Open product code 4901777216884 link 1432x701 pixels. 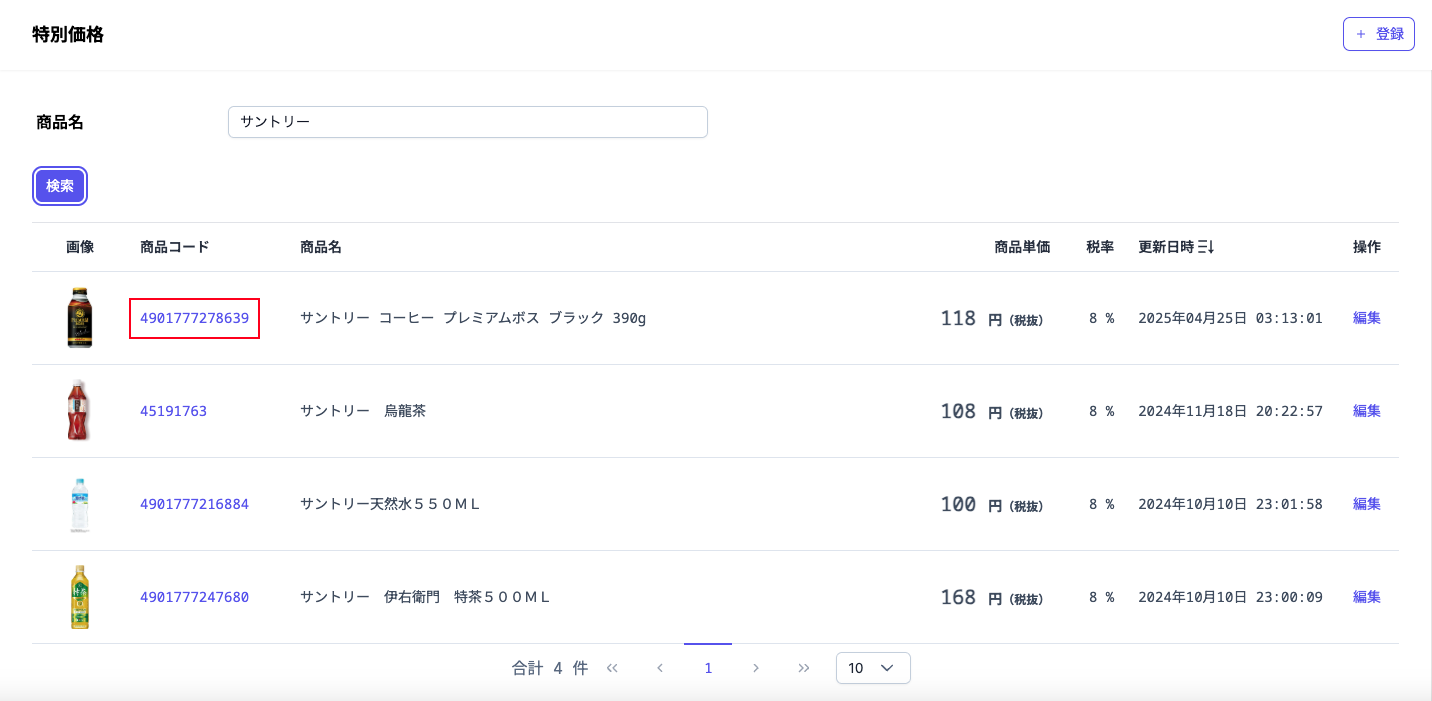click(x=194, y=504)
